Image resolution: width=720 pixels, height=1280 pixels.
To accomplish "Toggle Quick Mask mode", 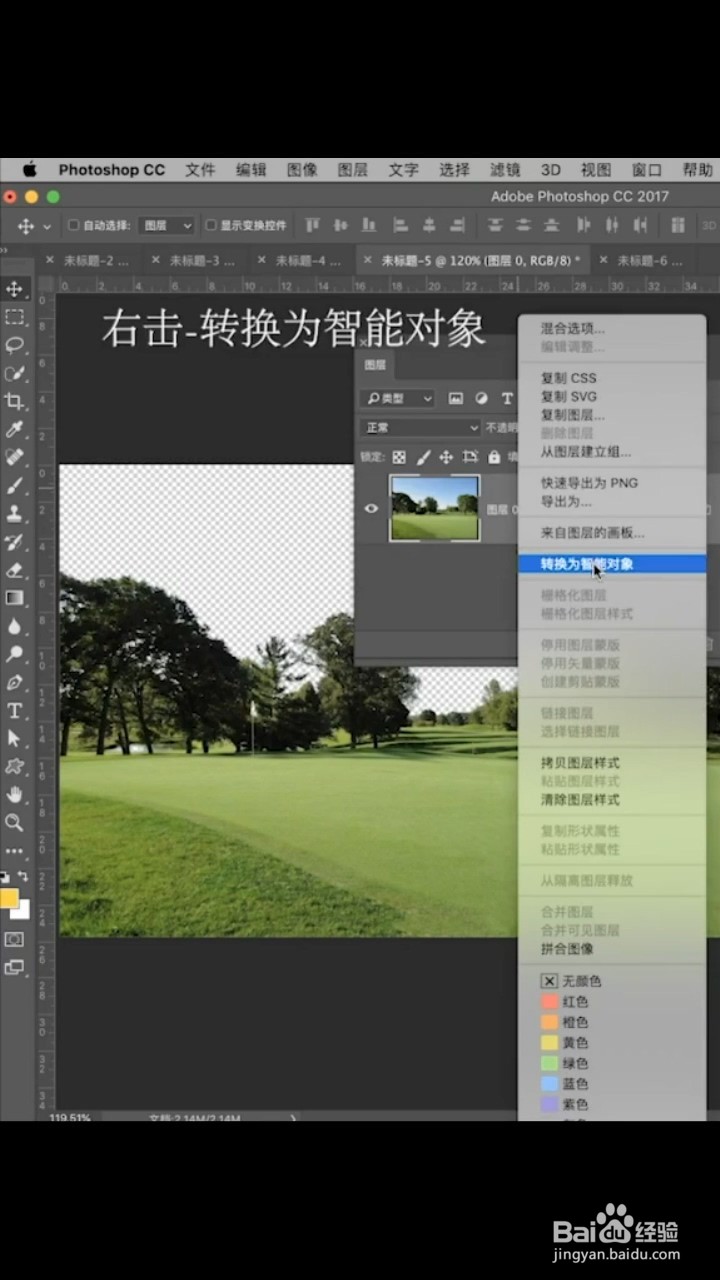I will click(14, 940).
